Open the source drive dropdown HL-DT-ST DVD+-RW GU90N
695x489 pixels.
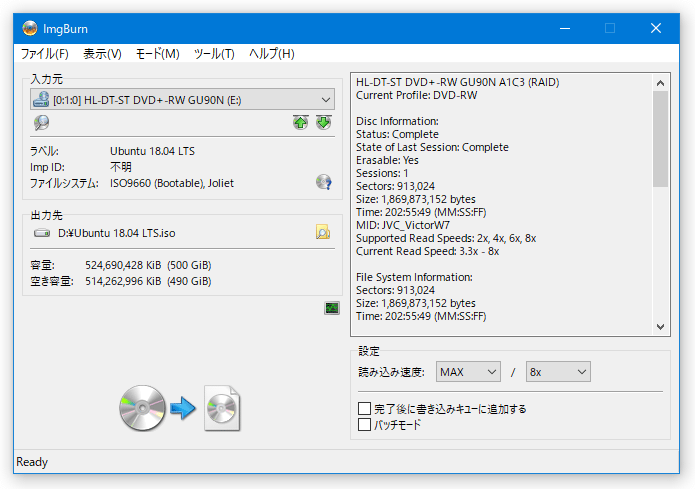(182, 100)
